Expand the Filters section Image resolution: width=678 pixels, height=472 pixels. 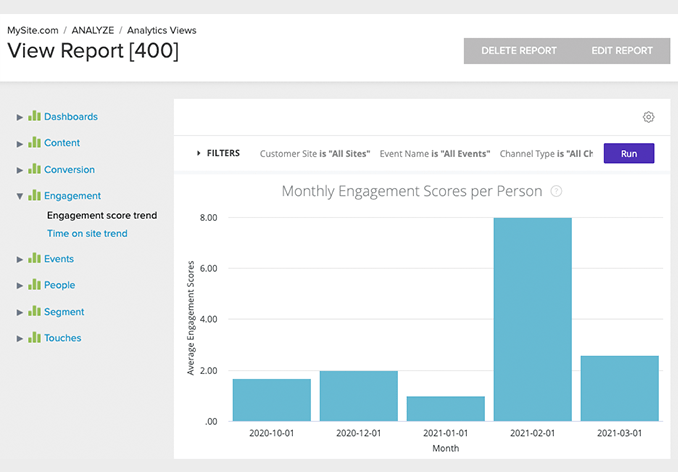point(218,154)
